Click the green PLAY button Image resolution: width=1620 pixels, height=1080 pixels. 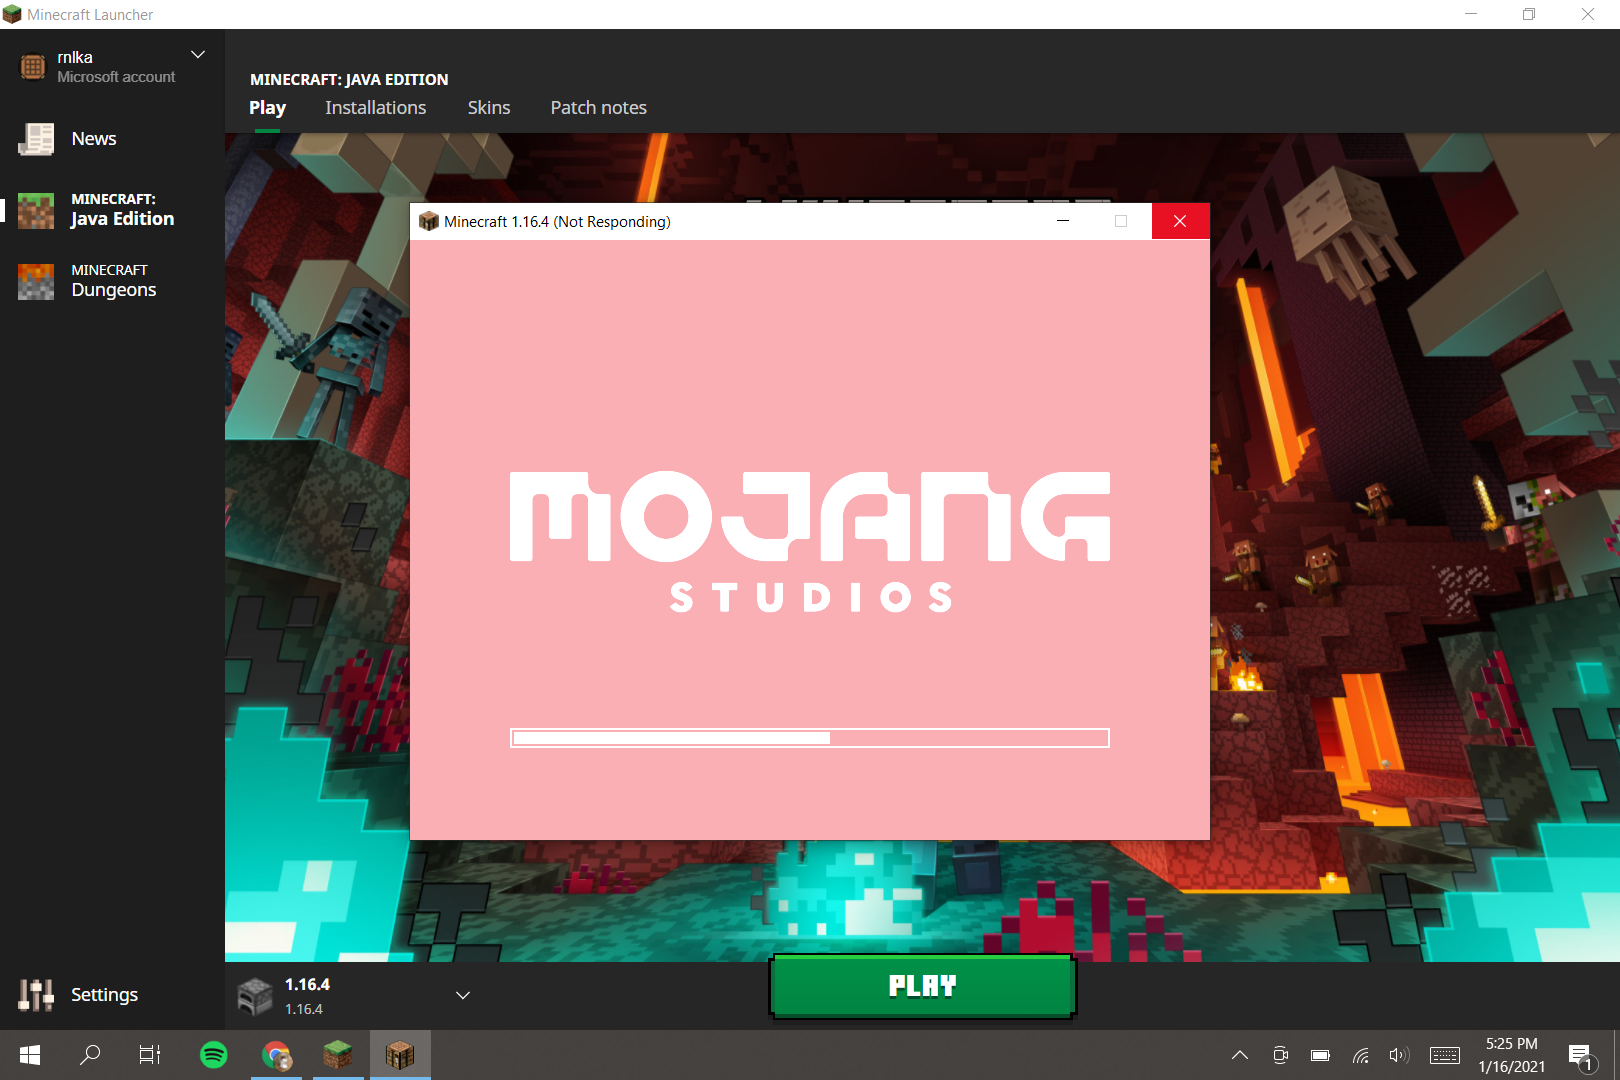coord(922,986)
